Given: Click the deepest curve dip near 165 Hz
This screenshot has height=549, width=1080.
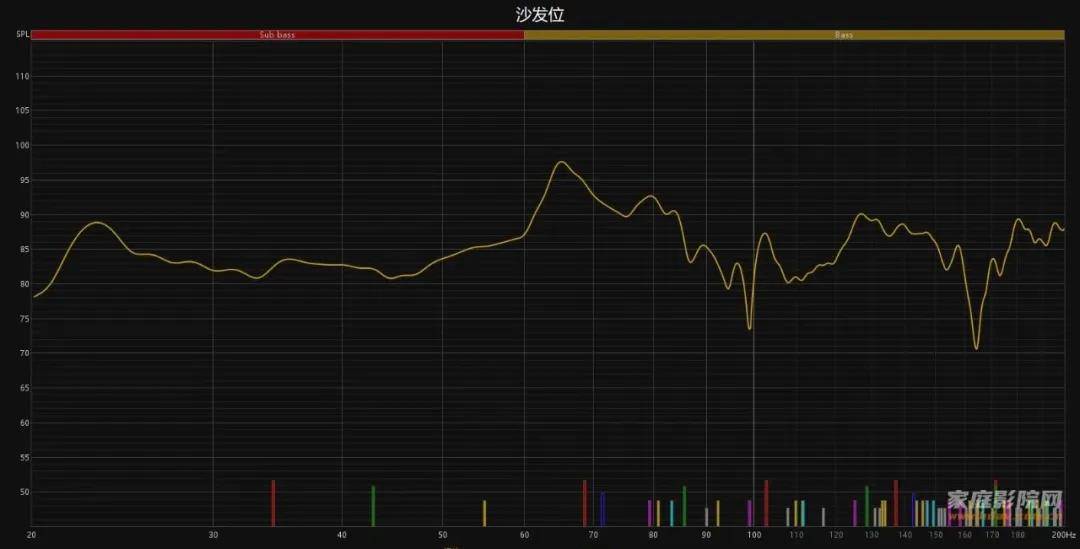Looking at the screenshot, I should click(x=977, y=346).
